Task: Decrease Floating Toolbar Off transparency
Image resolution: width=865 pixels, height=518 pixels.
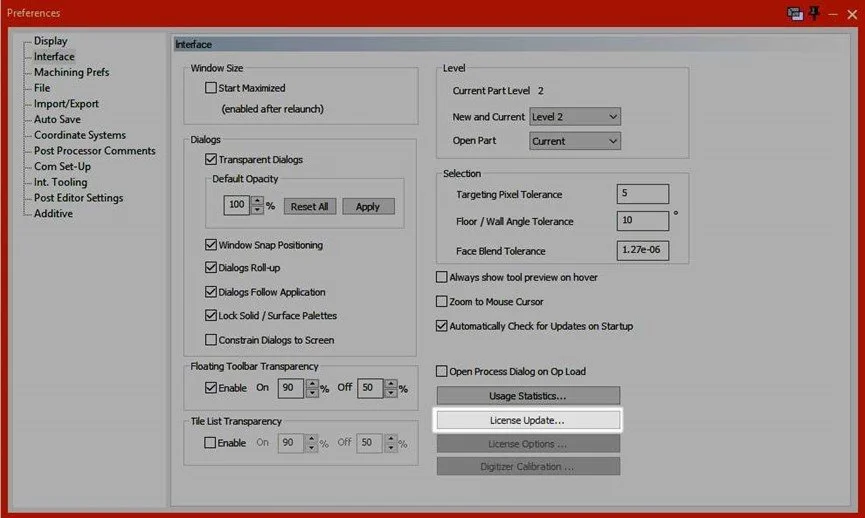Action: coord(391,393)
